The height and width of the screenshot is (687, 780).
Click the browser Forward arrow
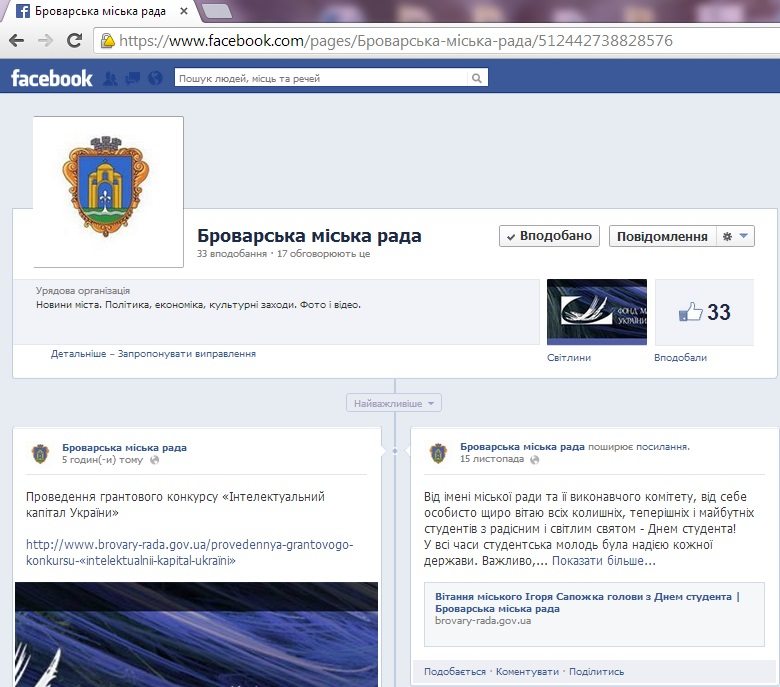pos(45,40)
